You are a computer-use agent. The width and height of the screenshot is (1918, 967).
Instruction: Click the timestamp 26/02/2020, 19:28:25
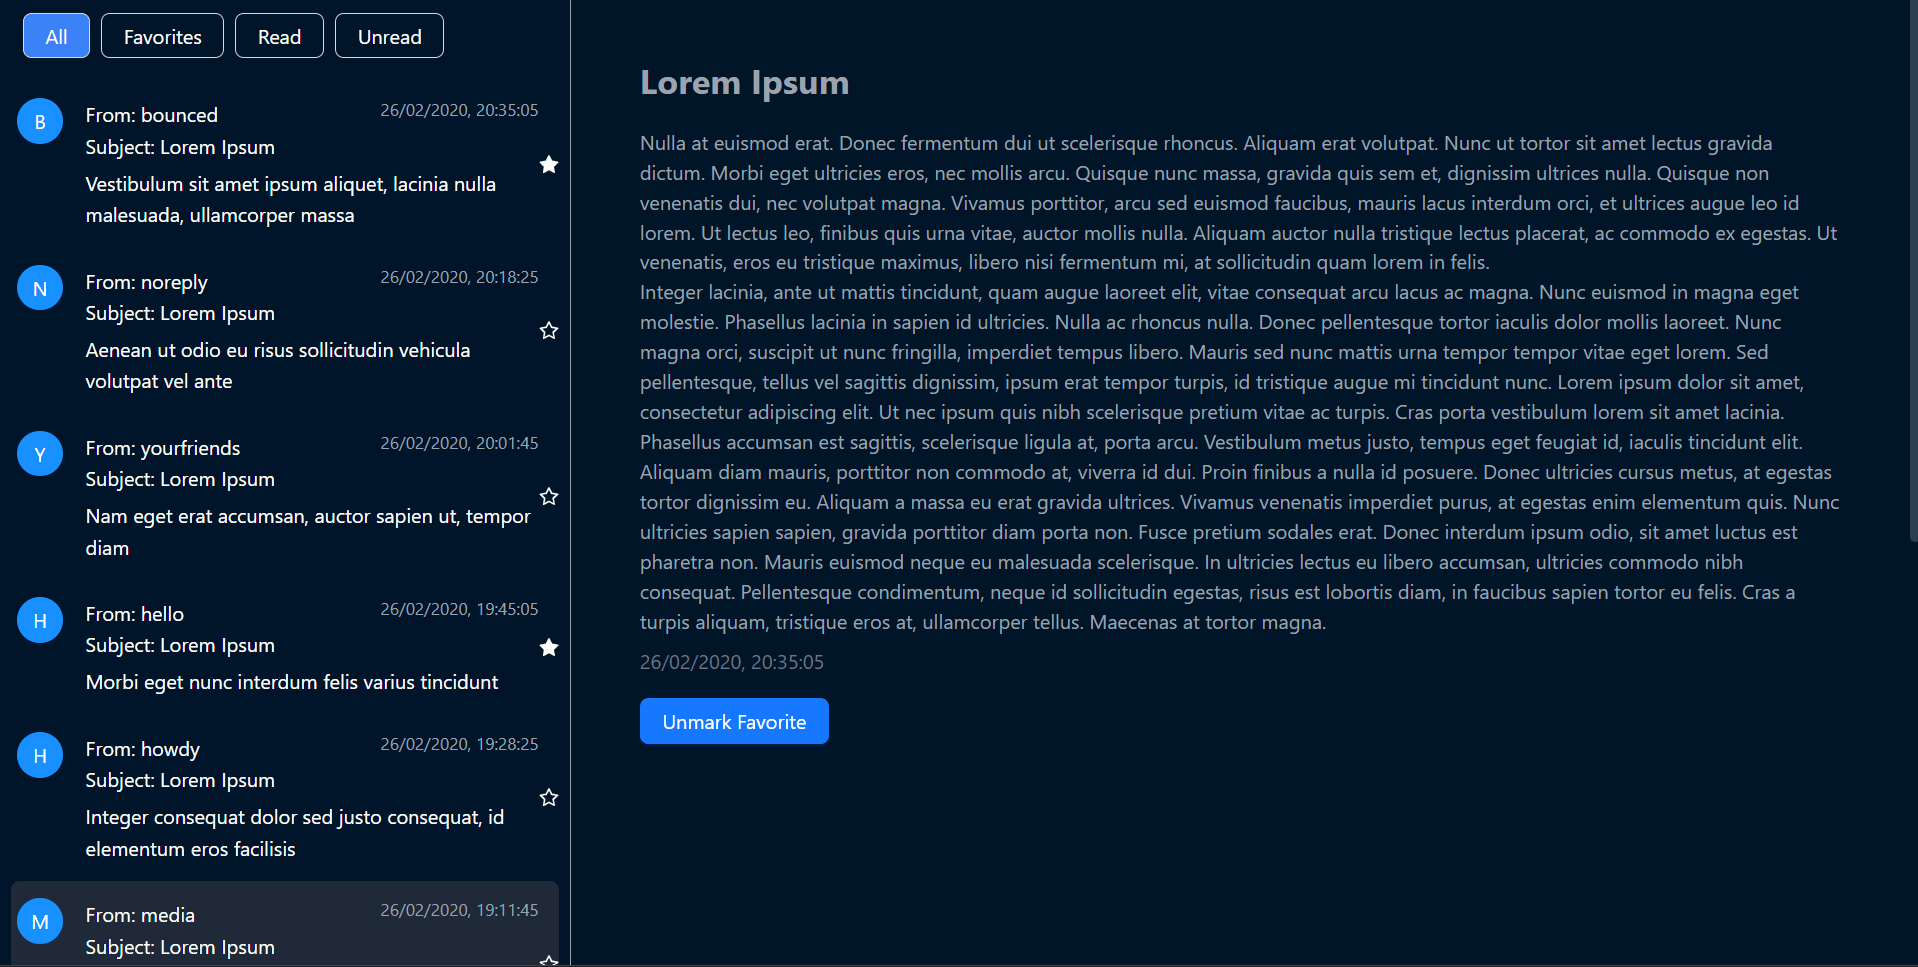pos(459,744)
